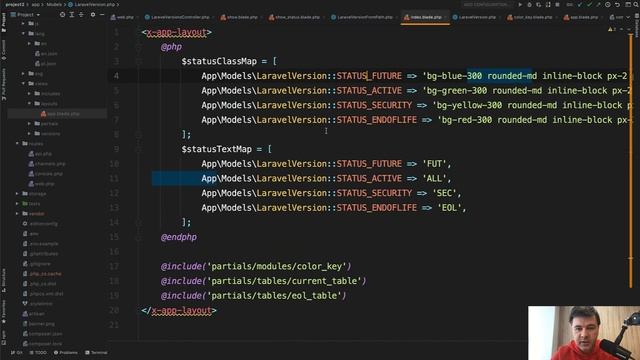Switch to LaravelVersionsController.php tab
Image resolution: width=640 pixels, height=360 pixels.
[177, 17]
